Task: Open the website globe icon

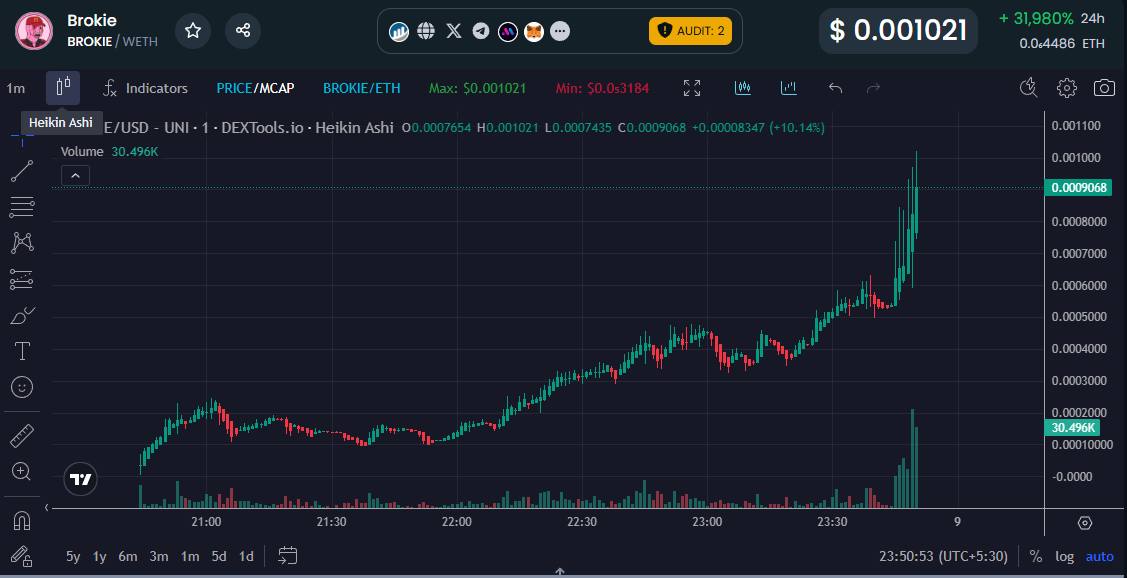Action: coord(426,31)
